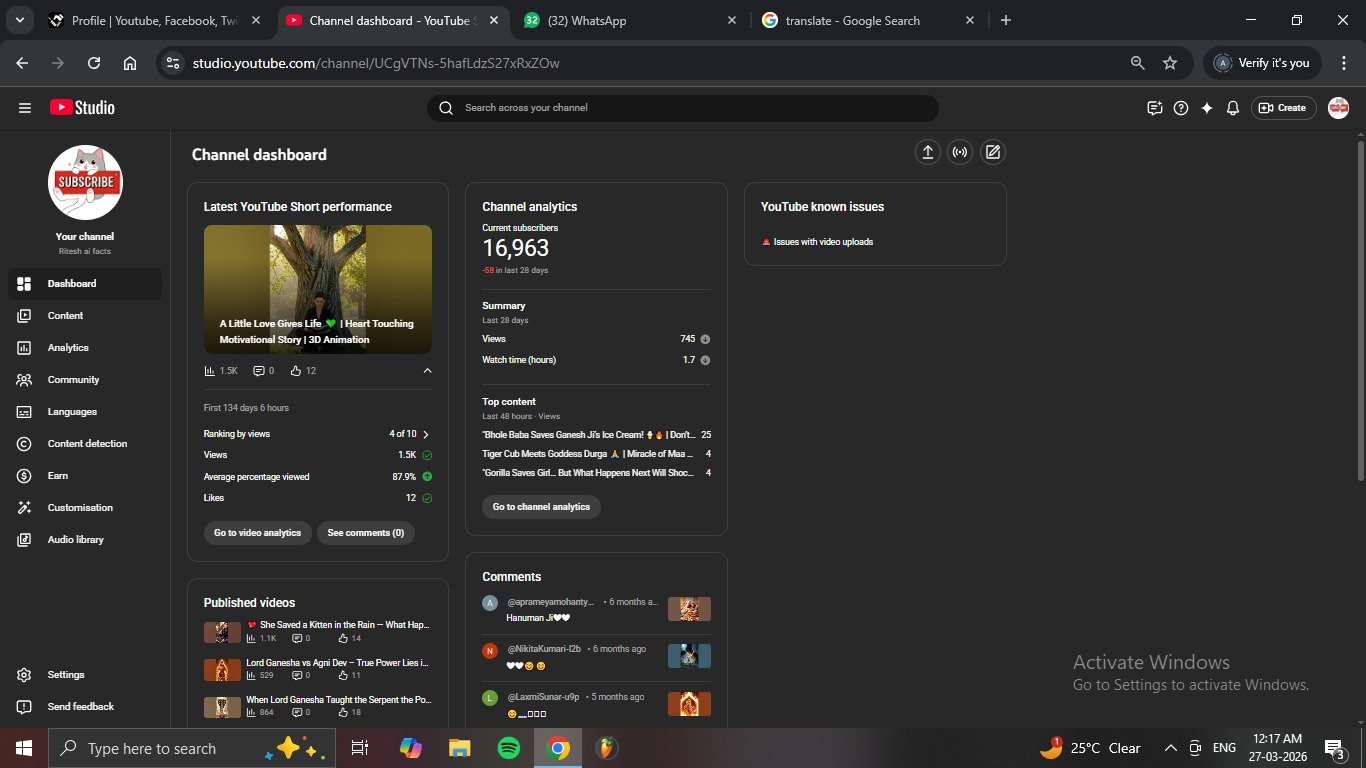The width and height of the screenshot is (1366, 768).
Task: Collapse the latest Short performance details chevron
Action: click(427, 371)
